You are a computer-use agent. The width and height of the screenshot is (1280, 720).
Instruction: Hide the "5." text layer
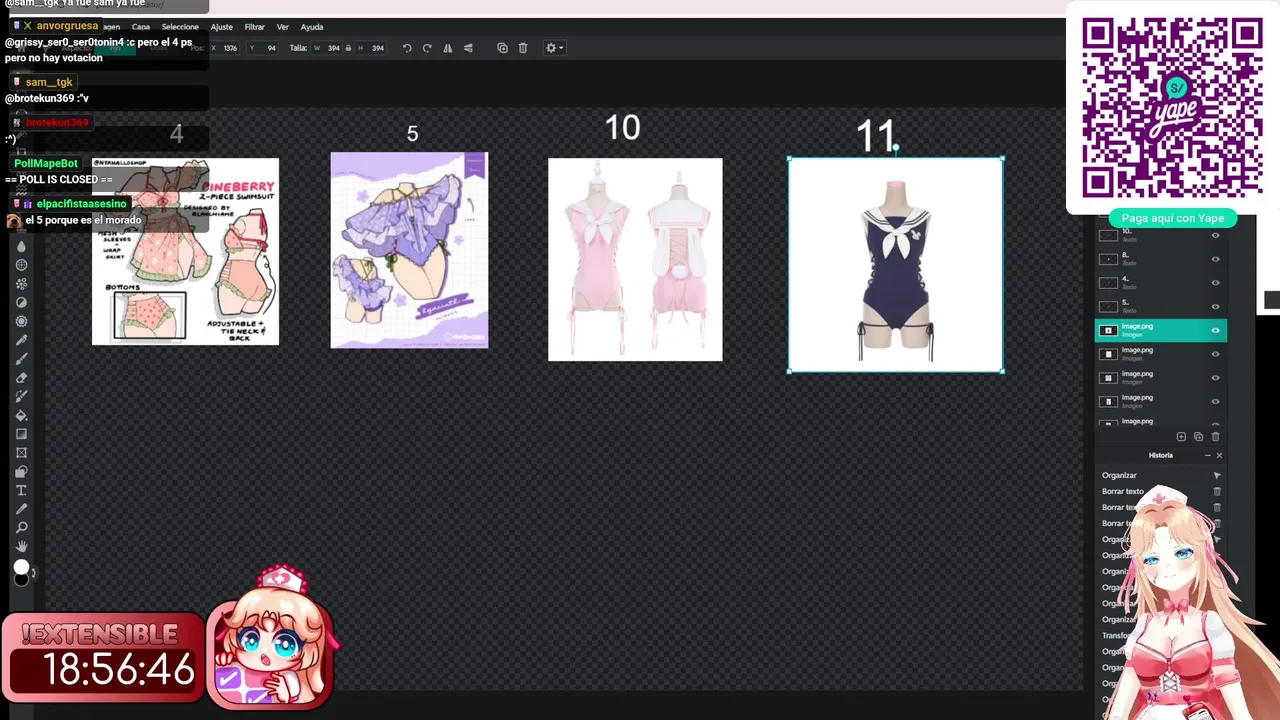(x=1216, y=307)
